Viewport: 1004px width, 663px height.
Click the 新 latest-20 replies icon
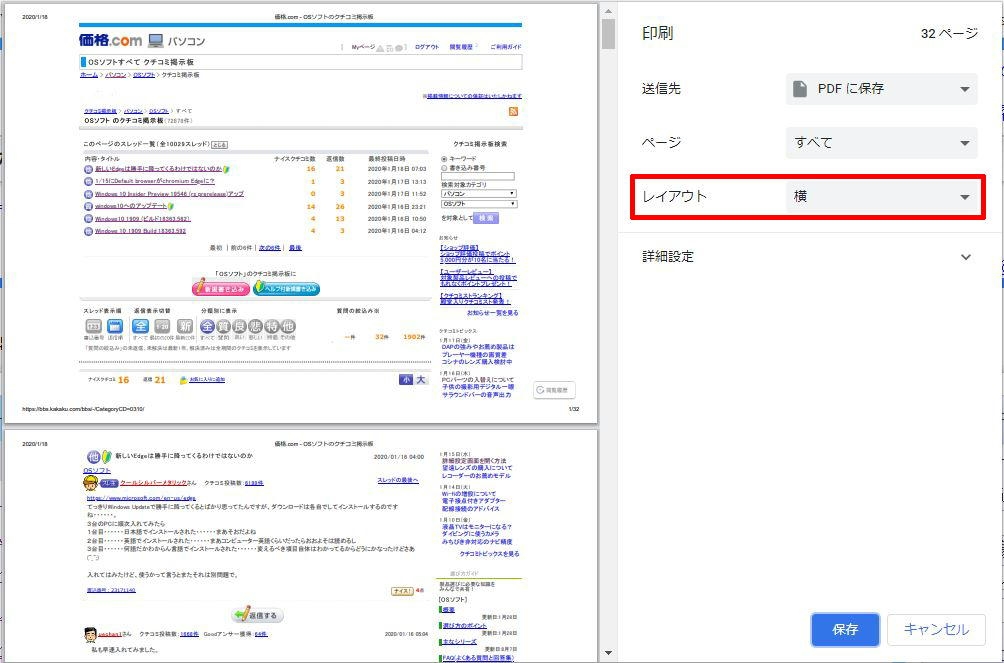click(184, 326)
